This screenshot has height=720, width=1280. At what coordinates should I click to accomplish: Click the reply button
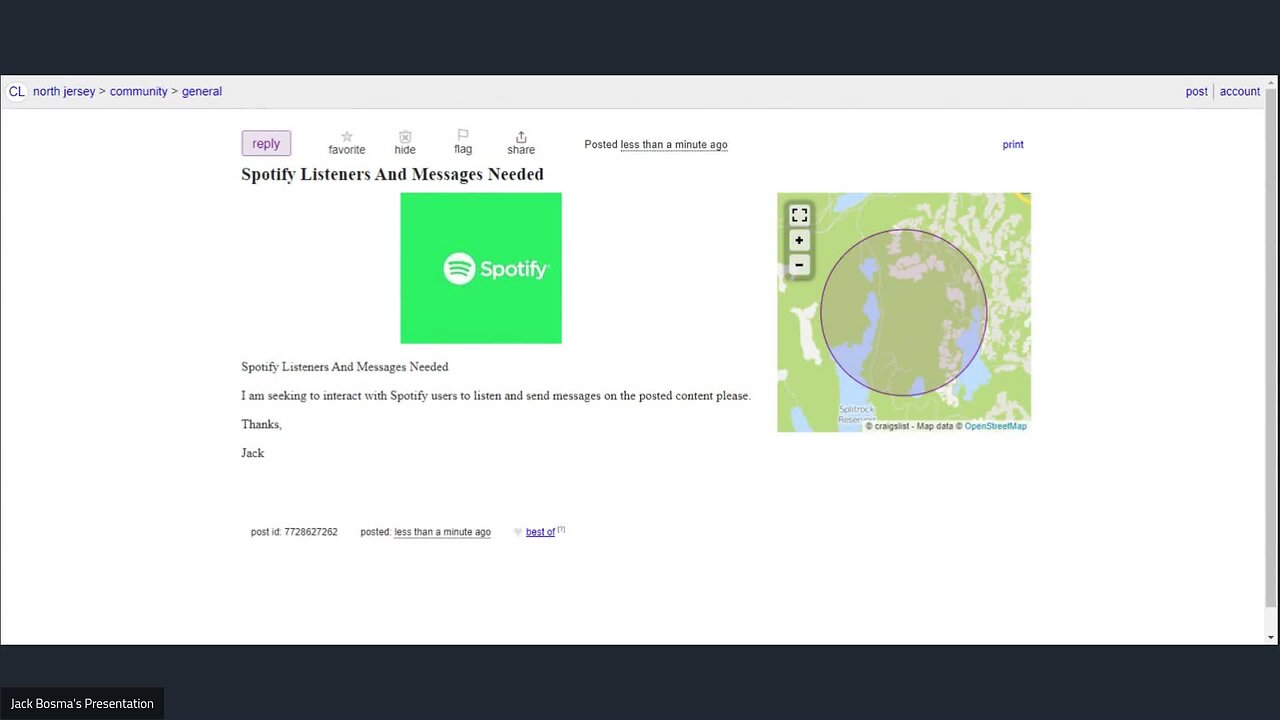pos(266,143)
